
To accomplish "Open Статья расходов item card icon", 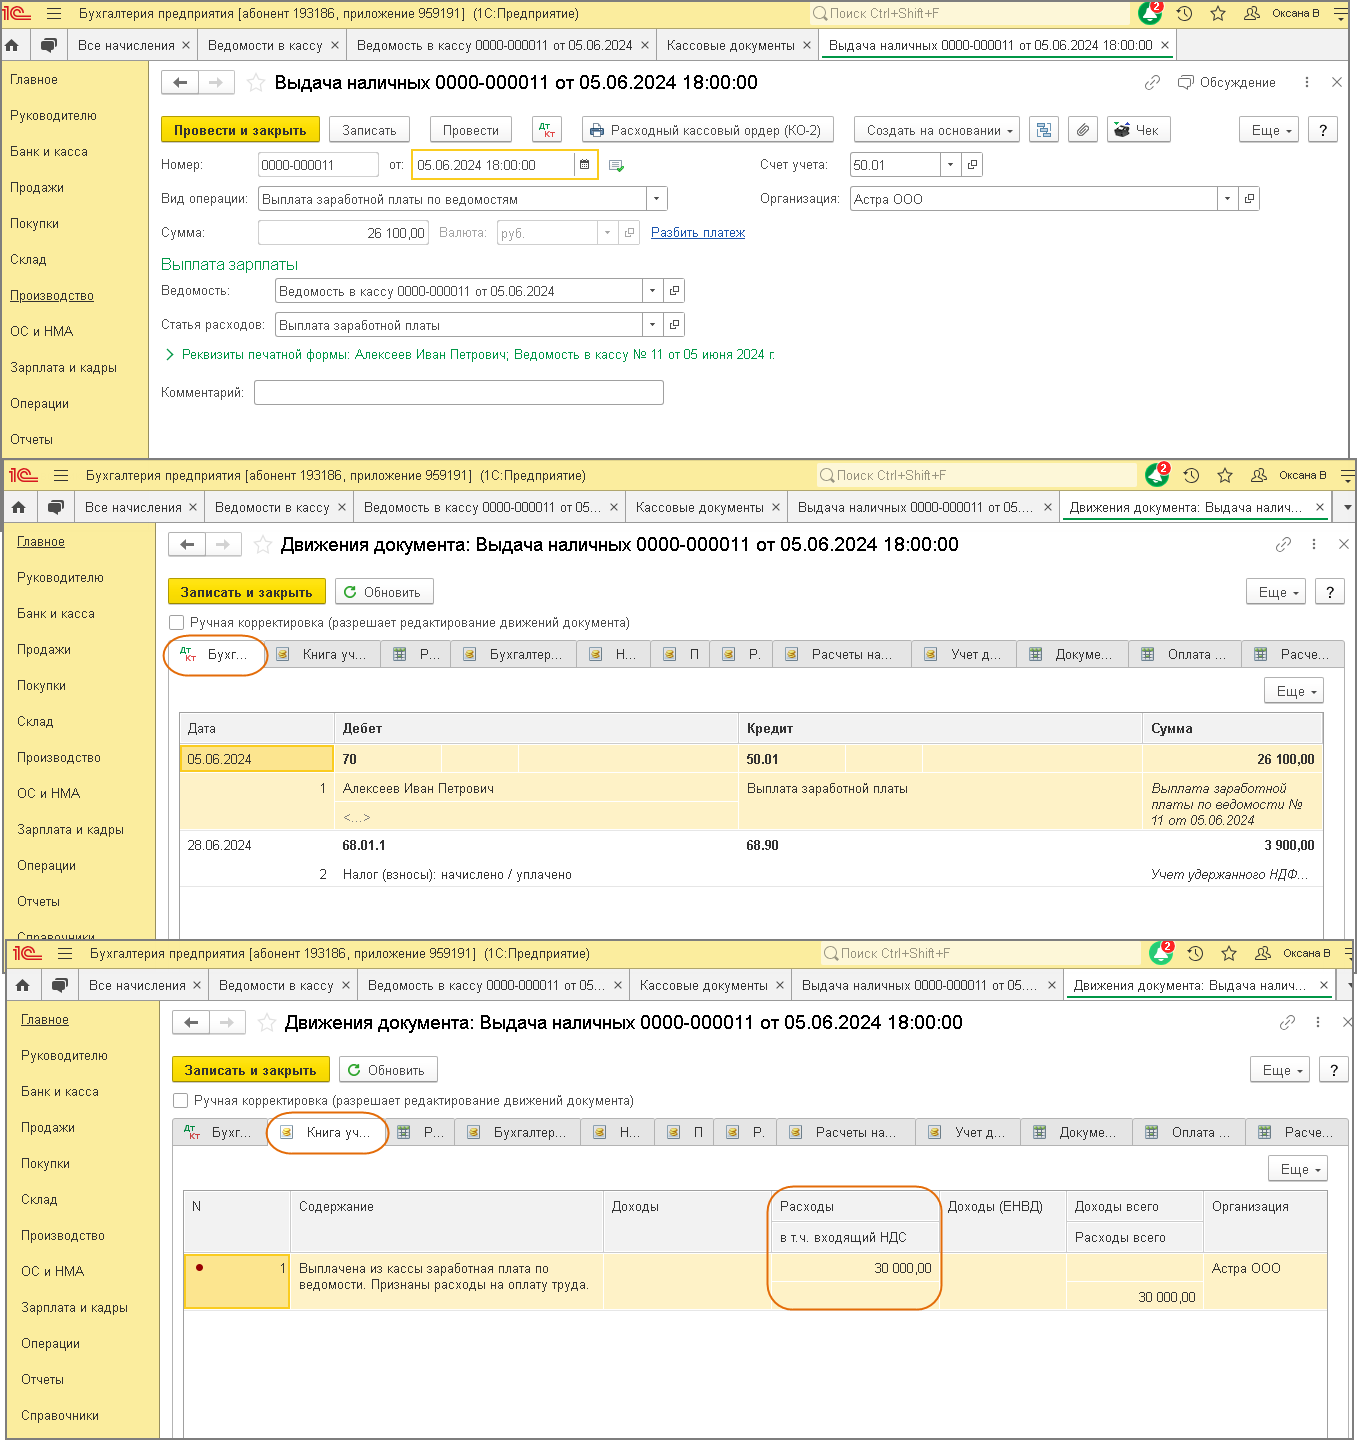I will (674, 325).
